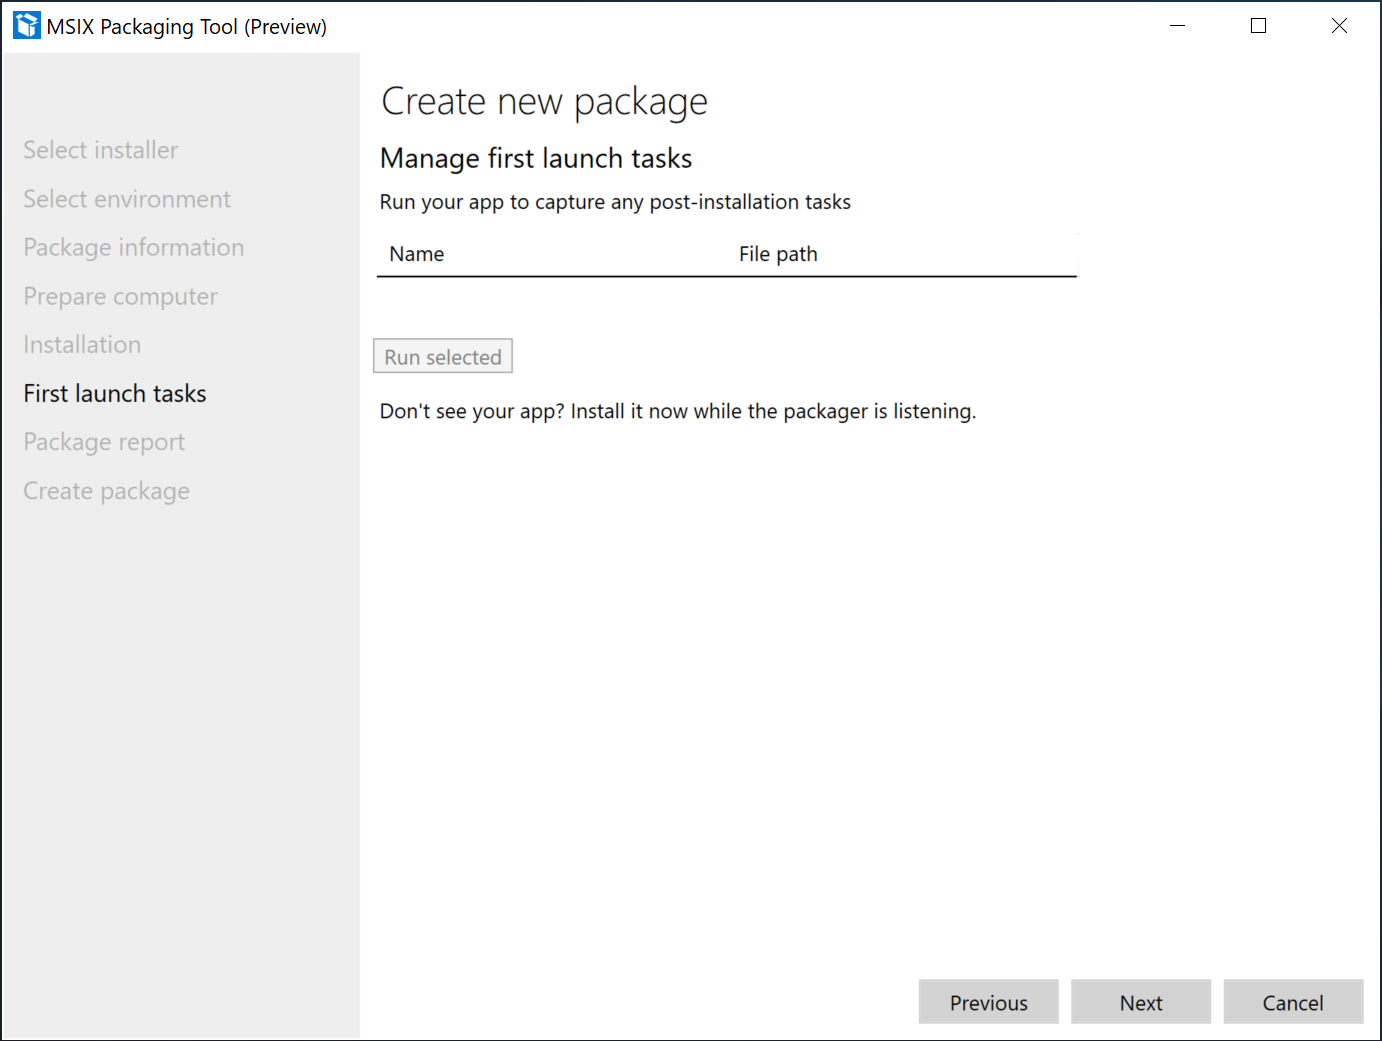Open the Select installer step

(101, 150)
